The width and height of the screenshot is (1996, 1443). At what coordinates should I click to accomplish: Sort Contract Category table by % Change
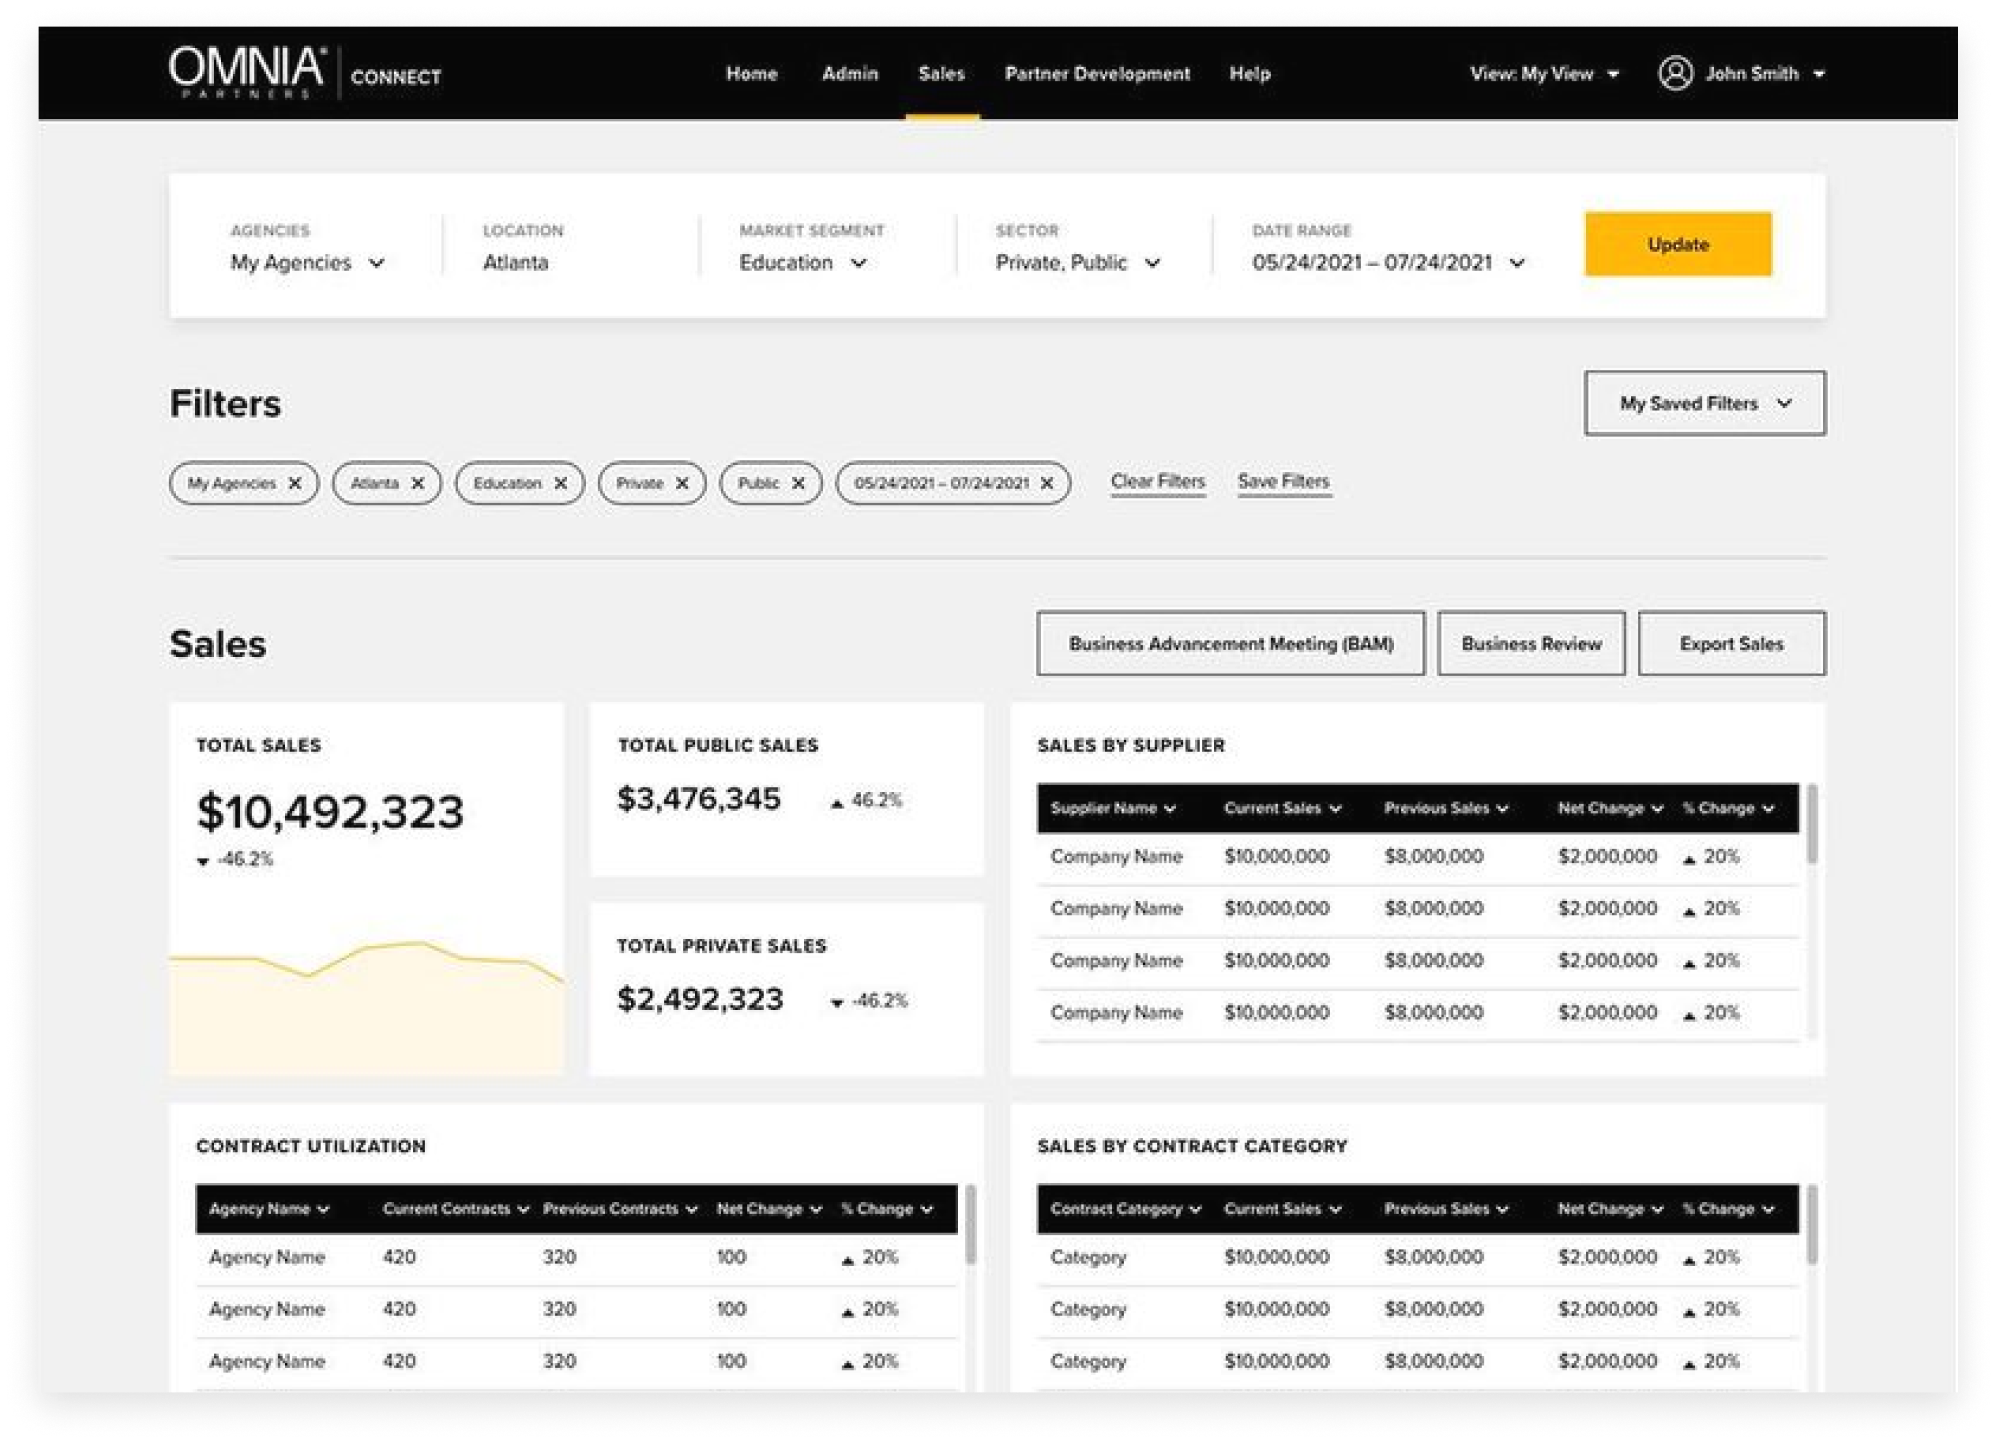click(1728, 1209)
